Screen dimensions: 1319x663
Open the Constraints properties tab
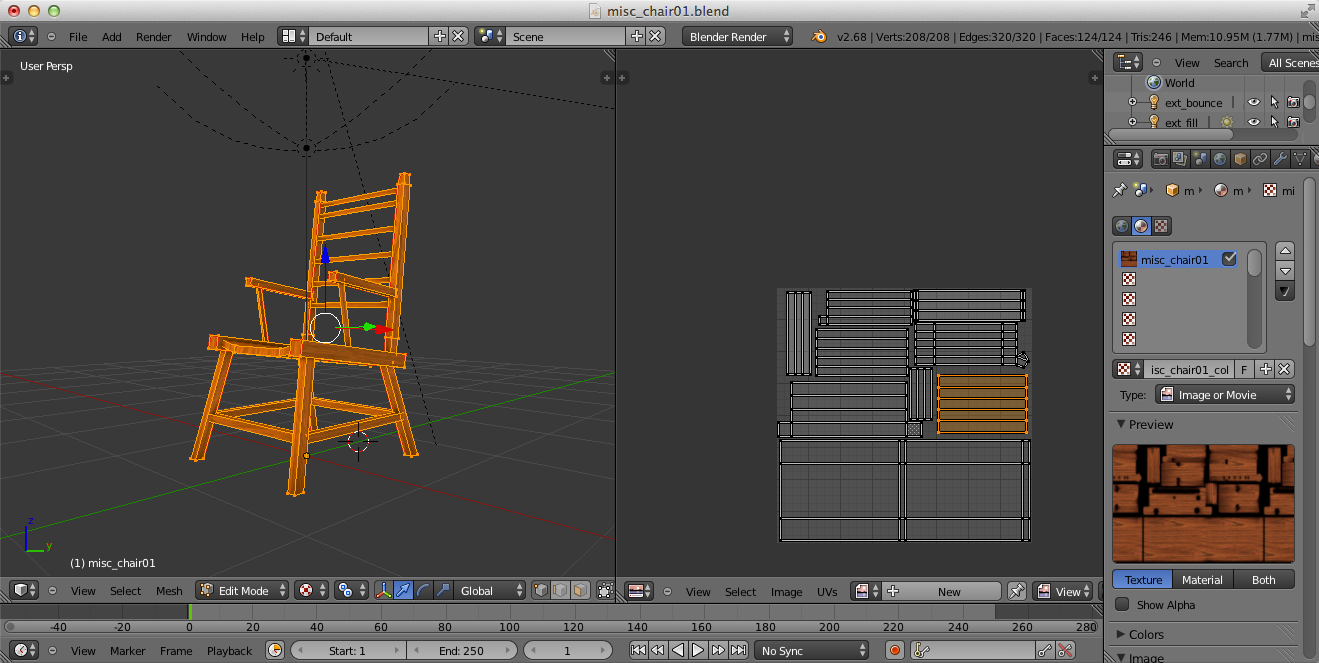click(1260, 159)
